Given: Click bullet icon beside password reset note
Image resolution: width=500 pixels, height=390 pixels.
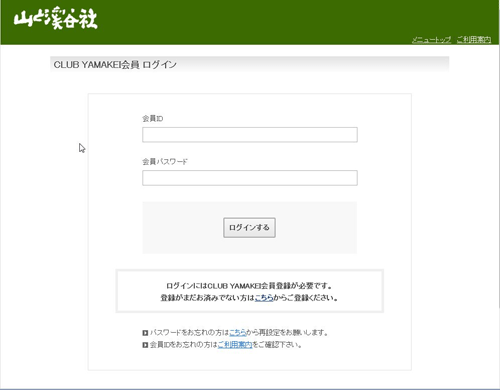Looking at the screenshot, I should point(145,333).
